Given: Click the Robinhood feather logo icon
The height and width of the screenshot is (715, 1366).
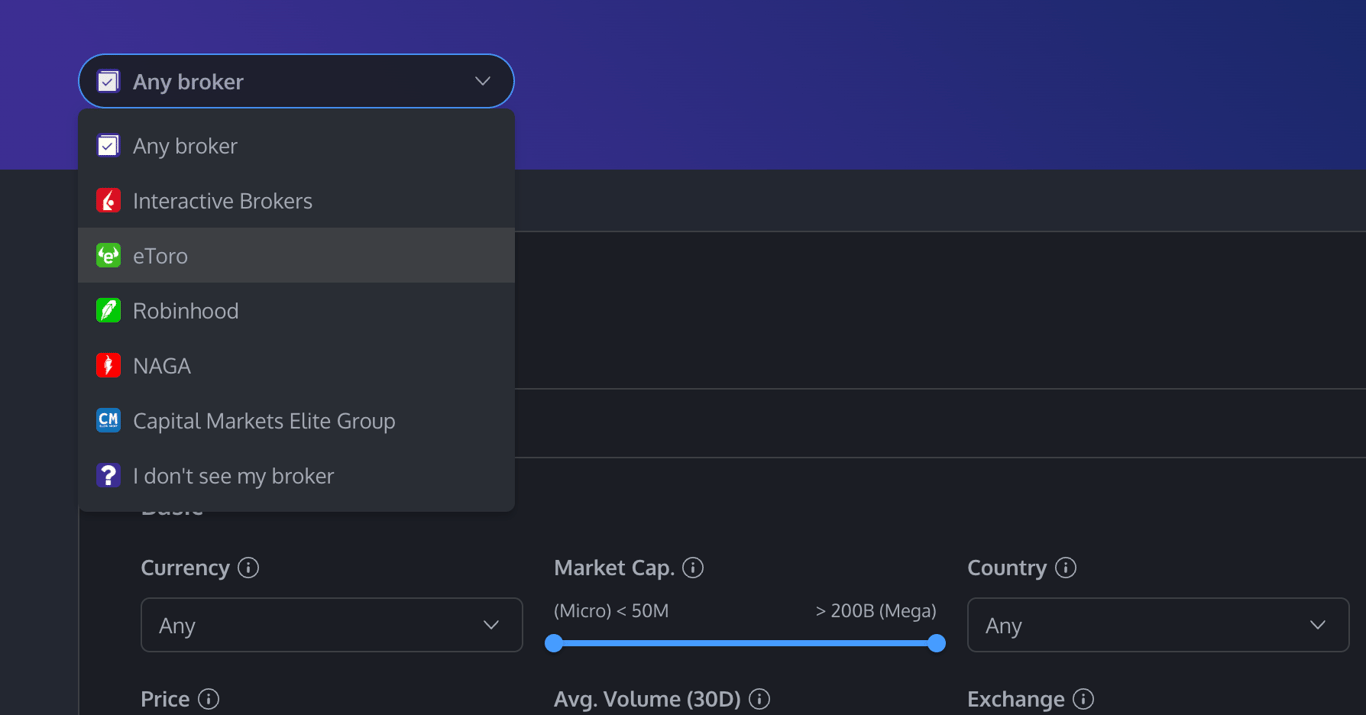Looking at the screenshot, I should click(x=108, y=311).
